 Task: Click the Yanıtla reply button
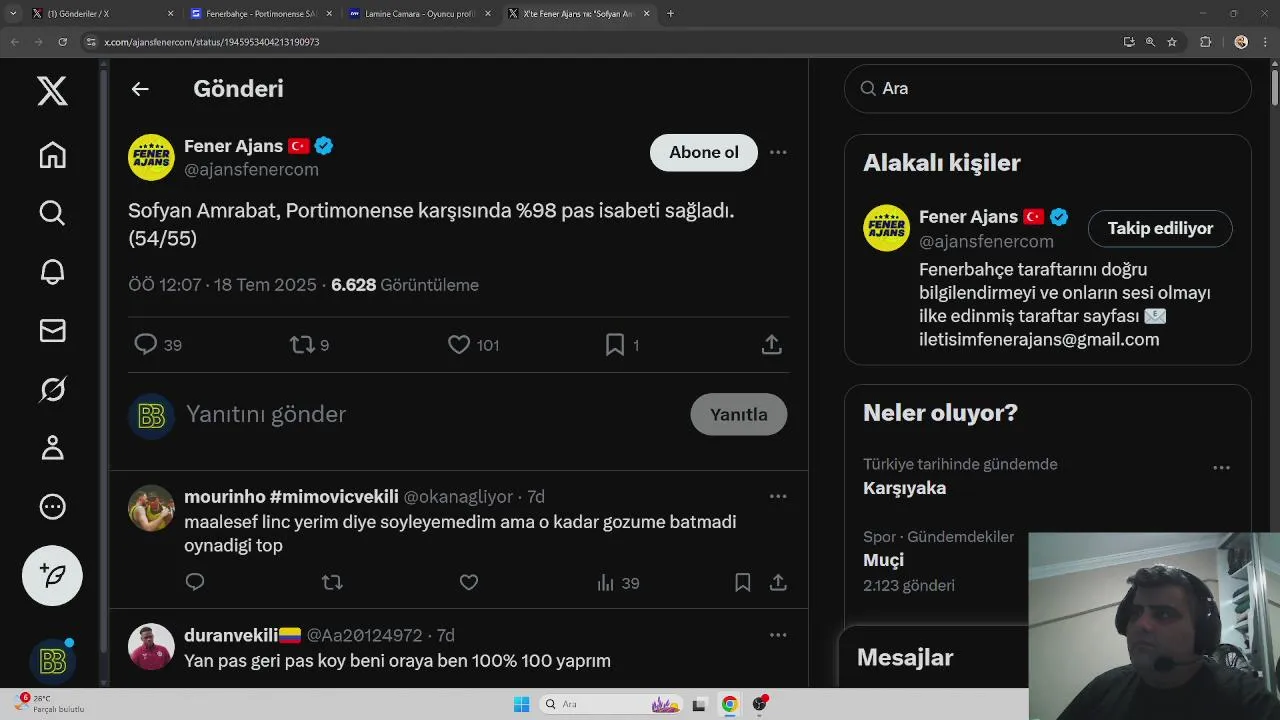click(x=739, y=414)
